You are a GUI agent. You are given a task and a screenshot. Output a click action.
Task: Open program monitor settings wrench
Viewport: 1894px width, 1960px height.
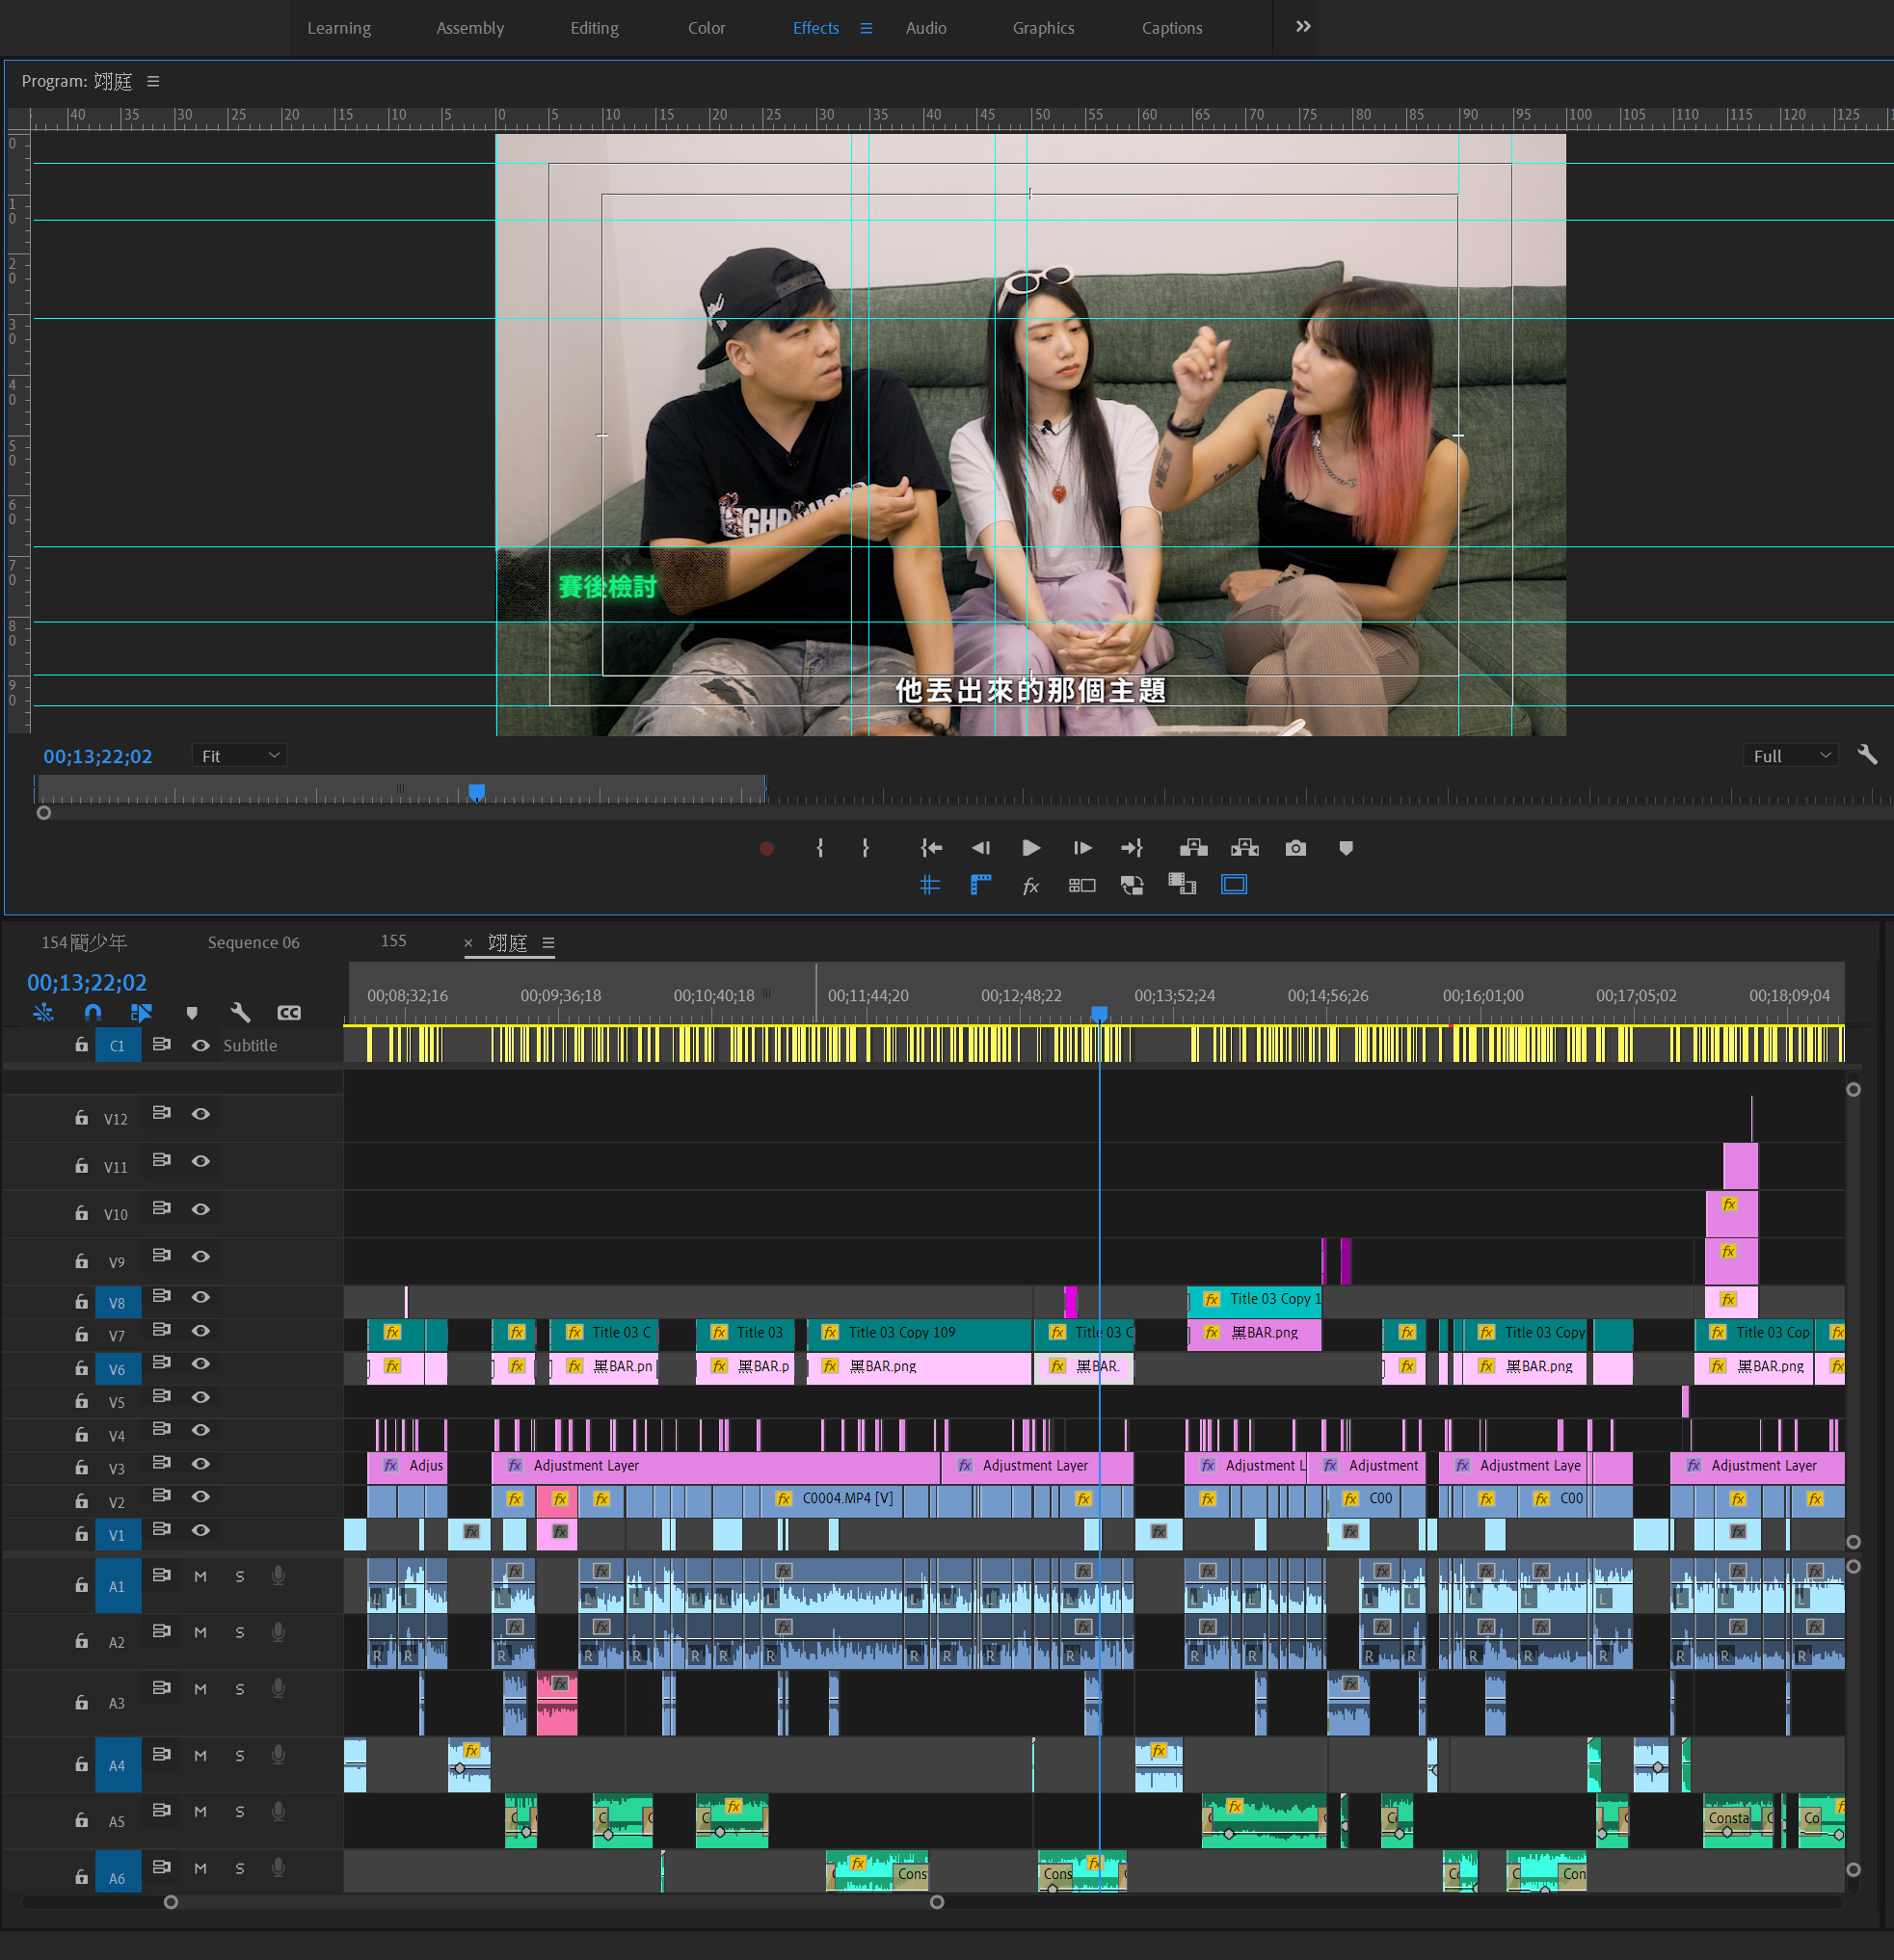click(x=1866, y=755)
